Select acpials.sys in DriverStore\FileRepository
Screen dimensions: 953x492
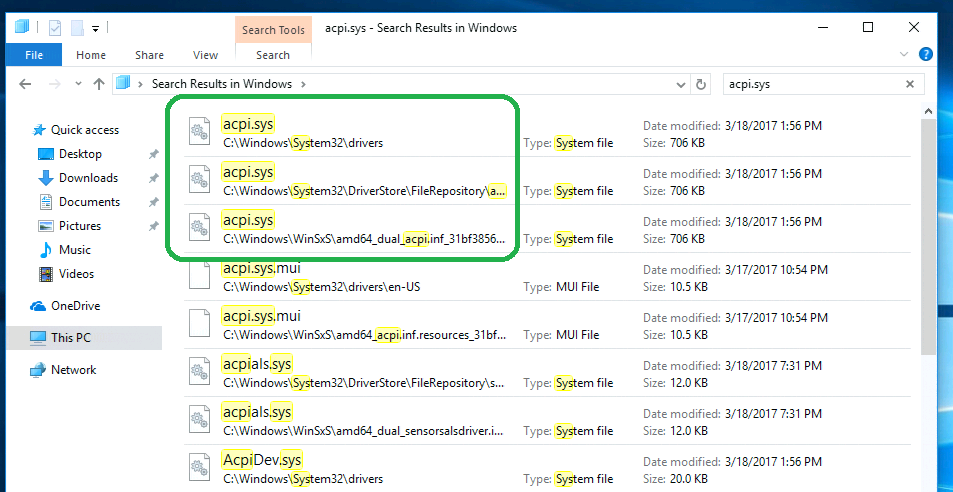pos(547,373)
